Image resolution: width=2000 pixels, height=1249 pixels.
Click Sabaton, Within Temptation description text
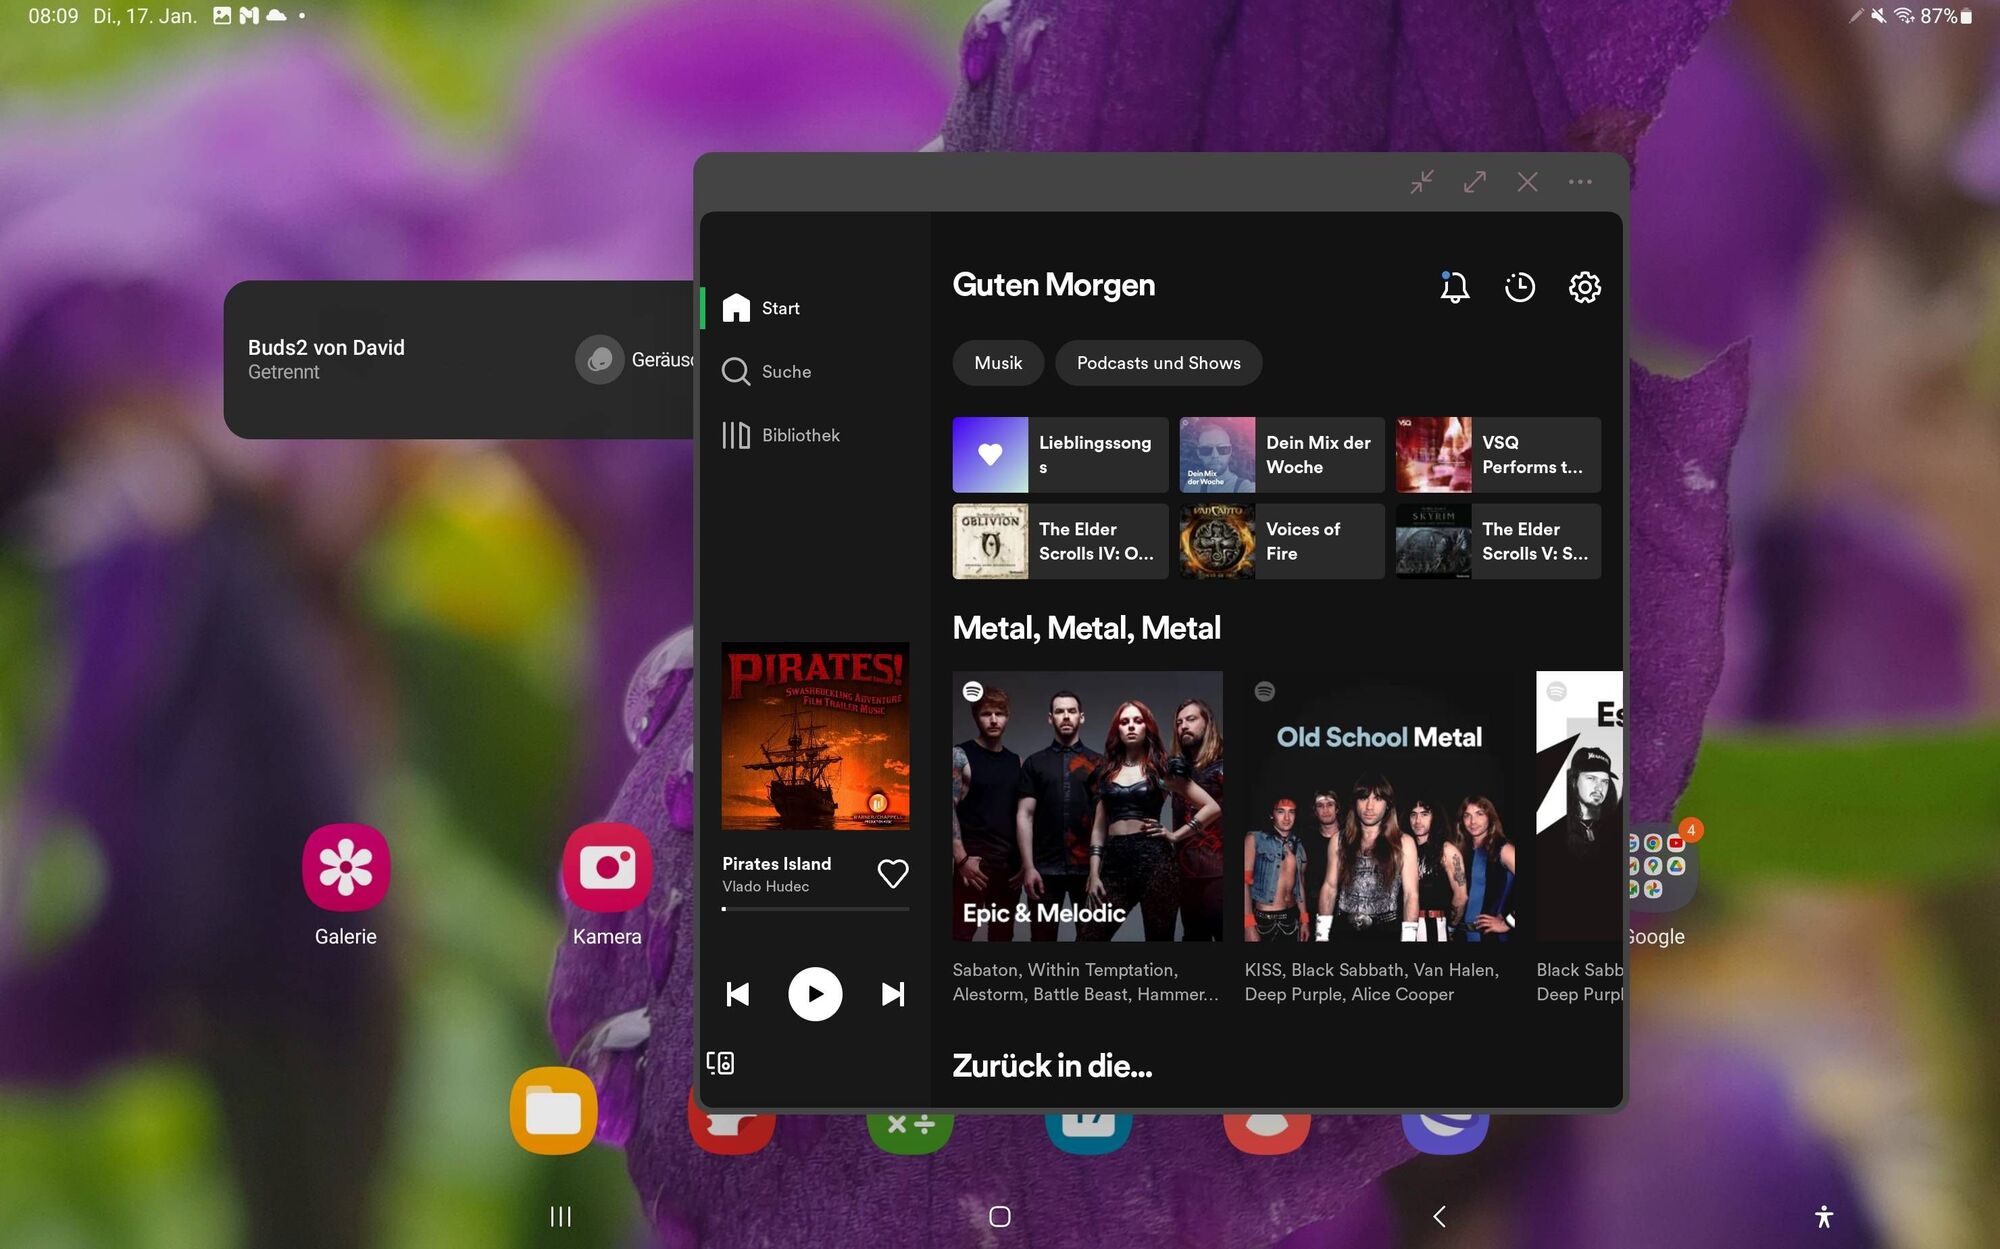(x=1086, y=982)
